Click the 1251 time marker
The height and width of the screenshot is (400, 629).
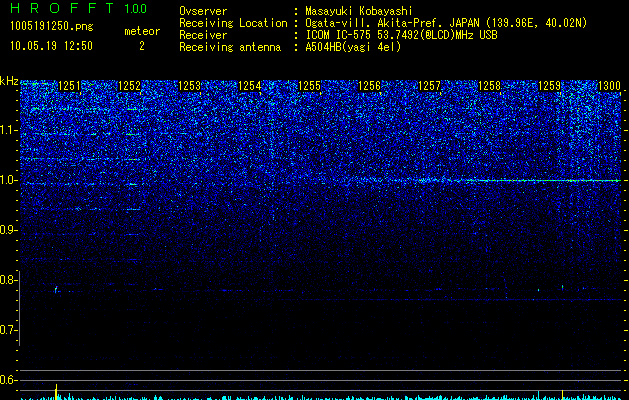pyautogui.click(x=69, y=86)
